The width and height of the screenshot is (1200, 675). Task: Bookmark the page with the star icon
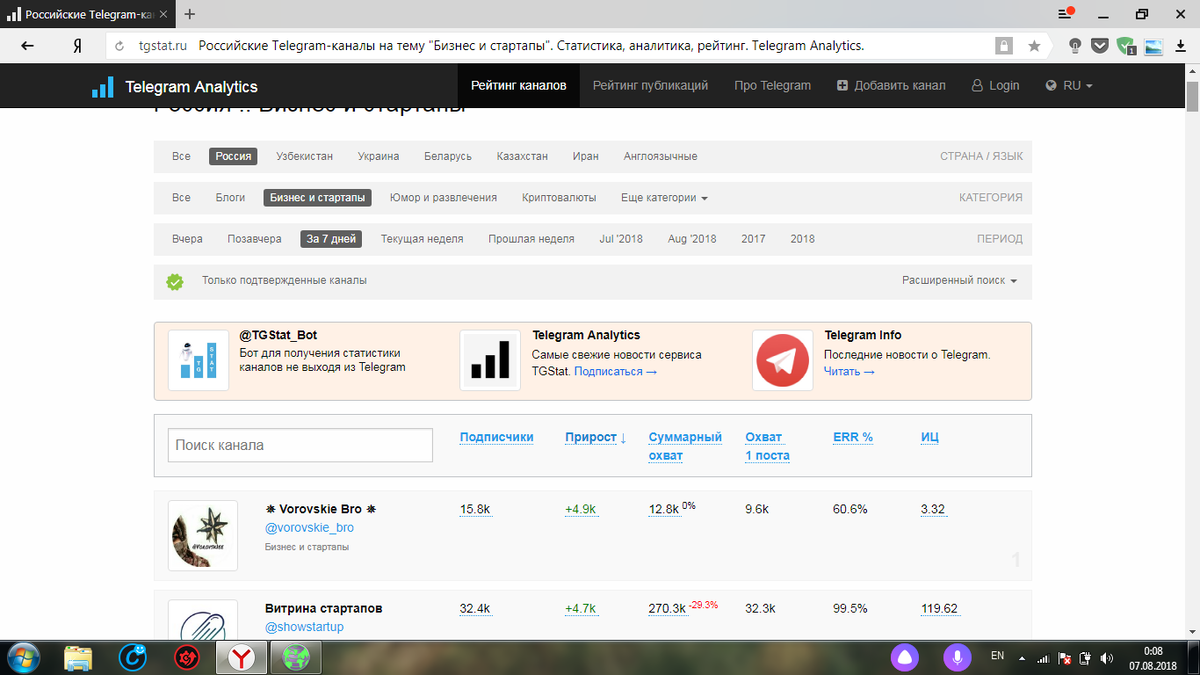point(1034,46)
